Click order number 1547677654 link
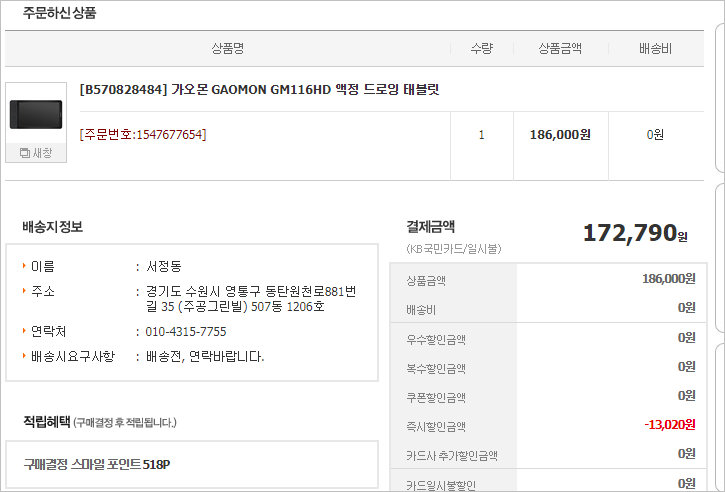 (143, 135)
